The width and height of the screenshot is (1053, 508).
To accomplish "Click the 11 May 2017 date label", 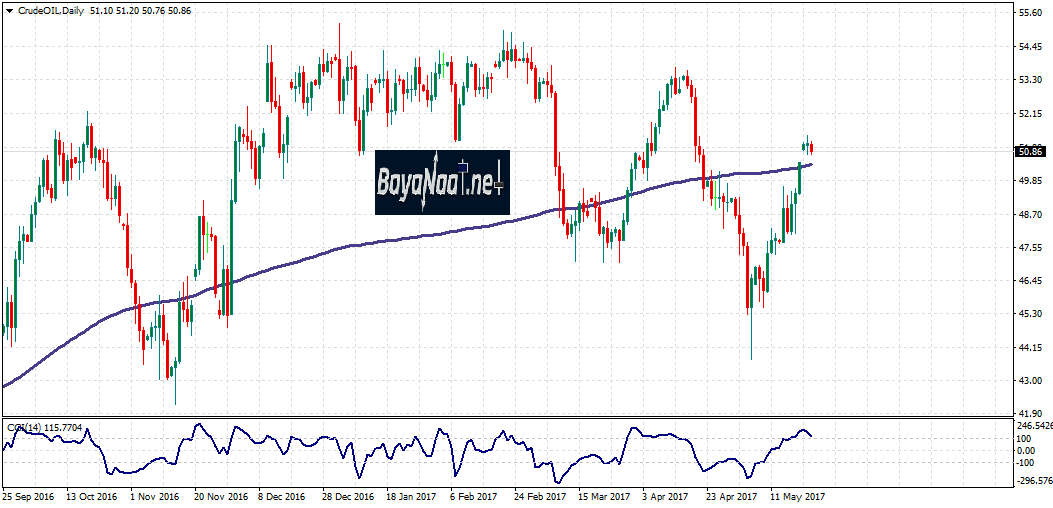I will click(796, 496).
